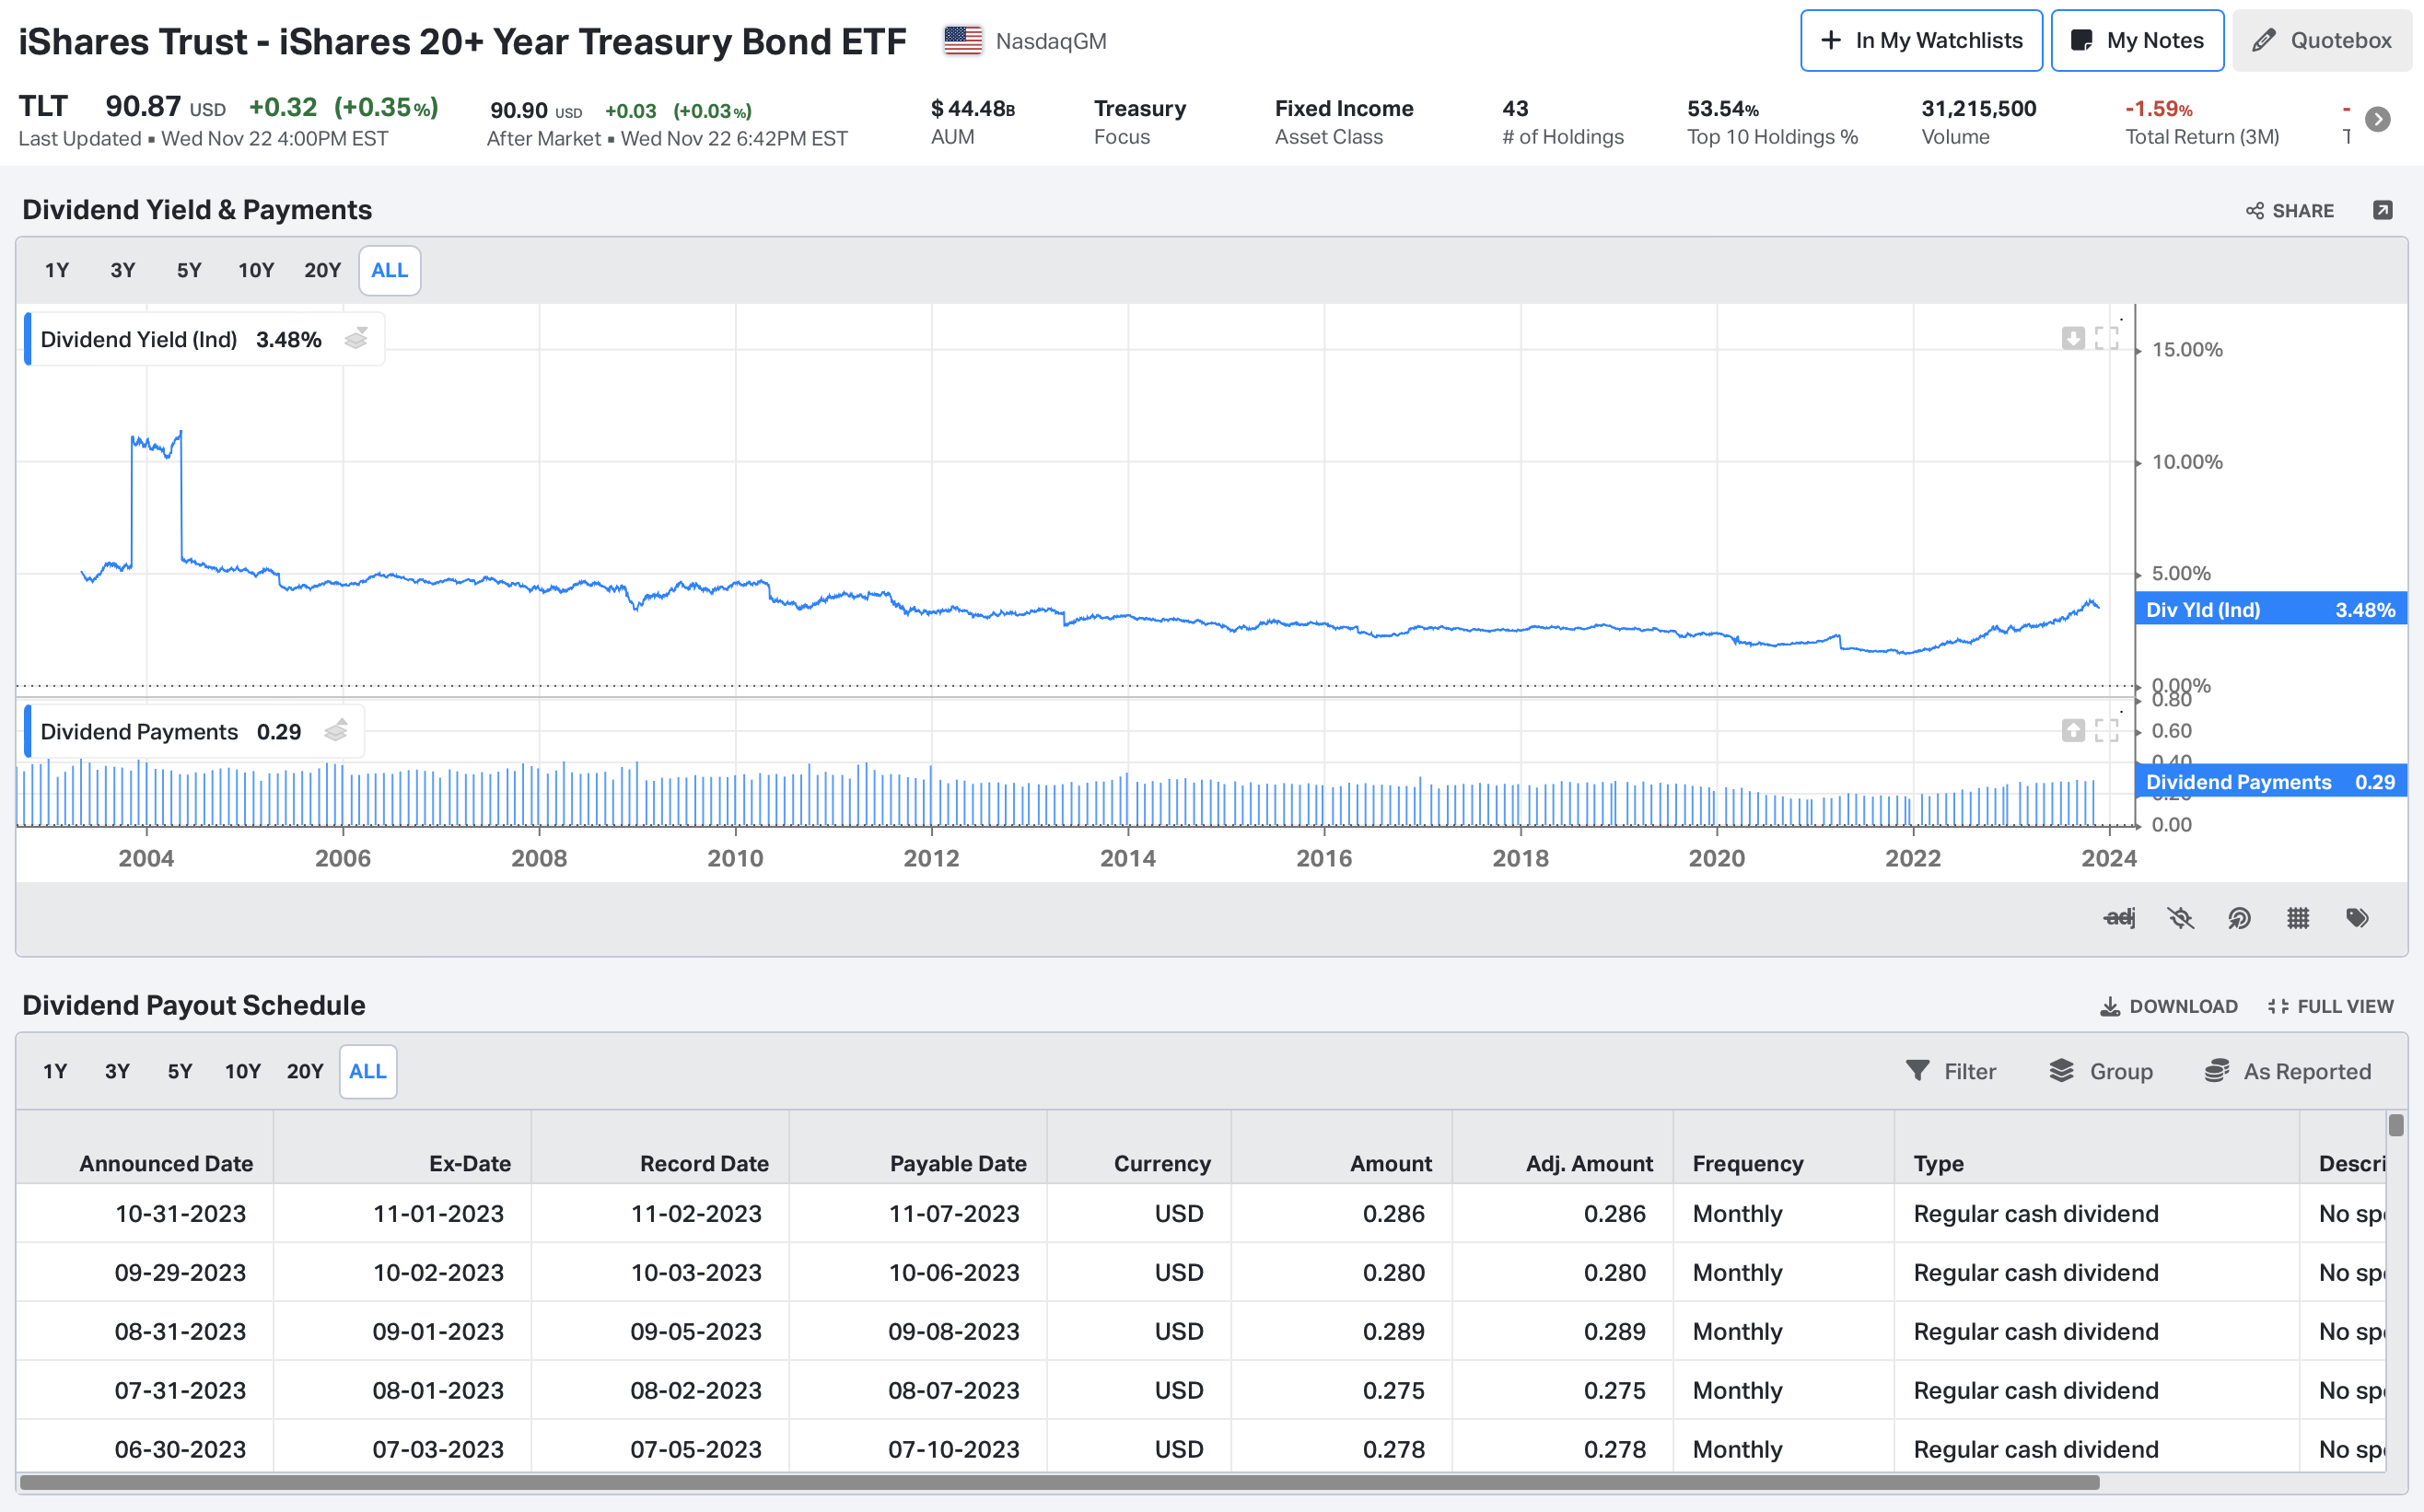This screenshot has height=1512, width=2424.
Task: Toggle the target tracking chart icon
Action: 2239,917
